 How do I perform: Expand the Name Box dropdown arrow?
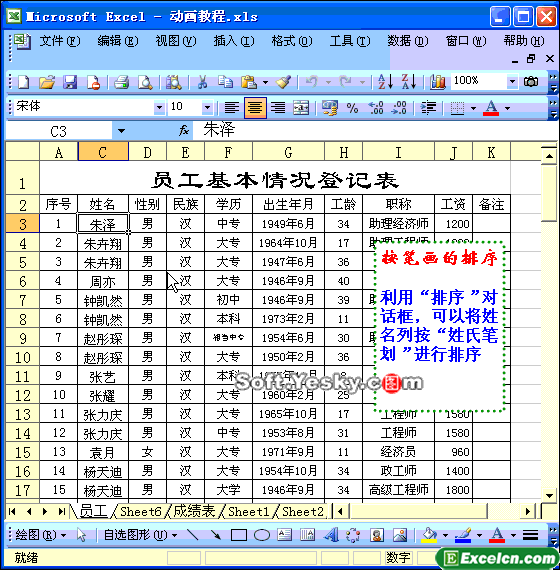[x=121, y=131]
